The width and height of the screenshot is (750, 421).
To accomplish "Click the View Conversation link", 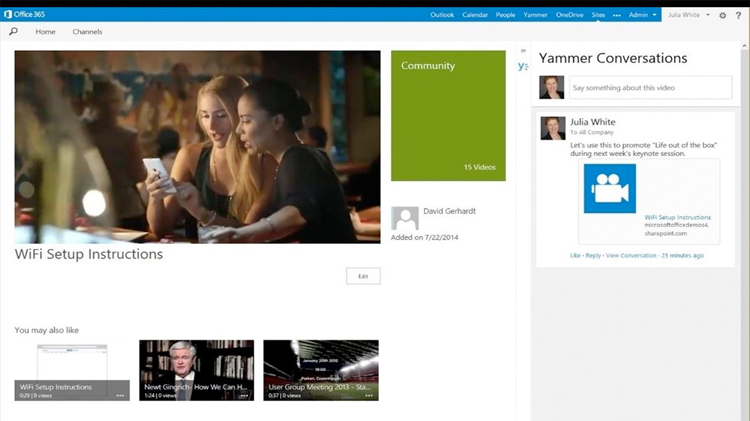I will (x=633, y=255).
